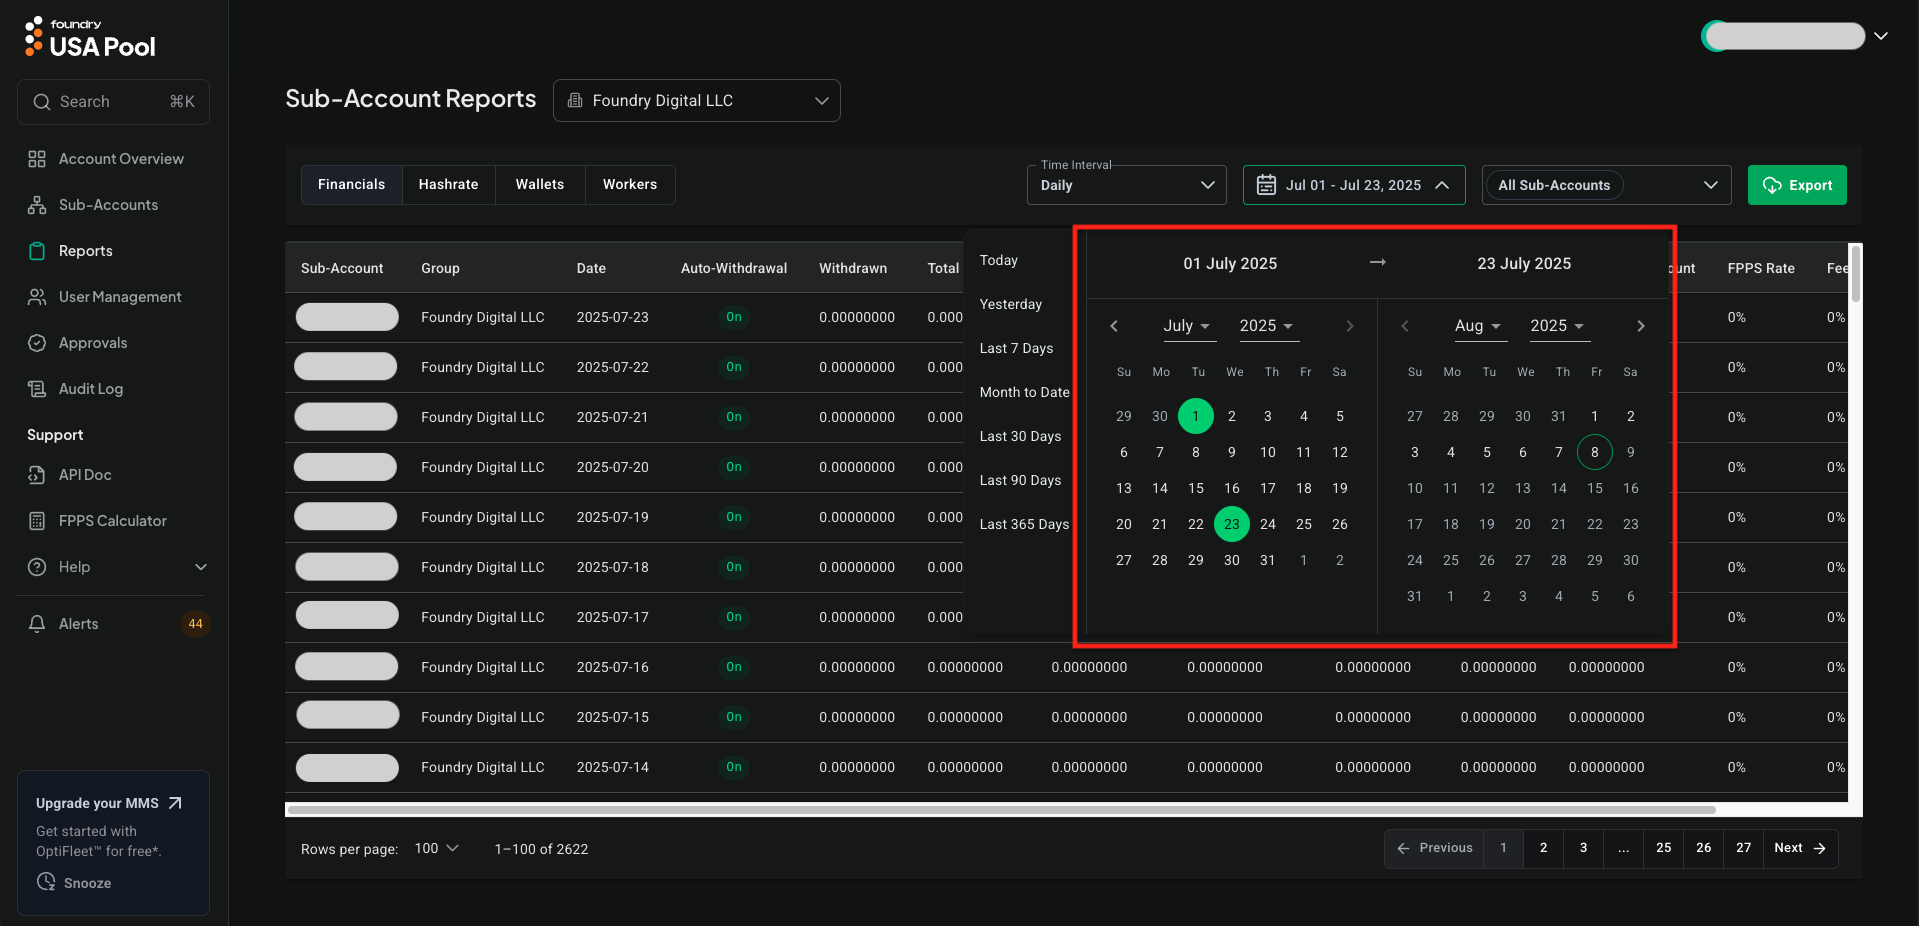Click the Approvals checkmark icon
Screen dimensions: 1919x926
pyautogui.click(x=37, y=343)
